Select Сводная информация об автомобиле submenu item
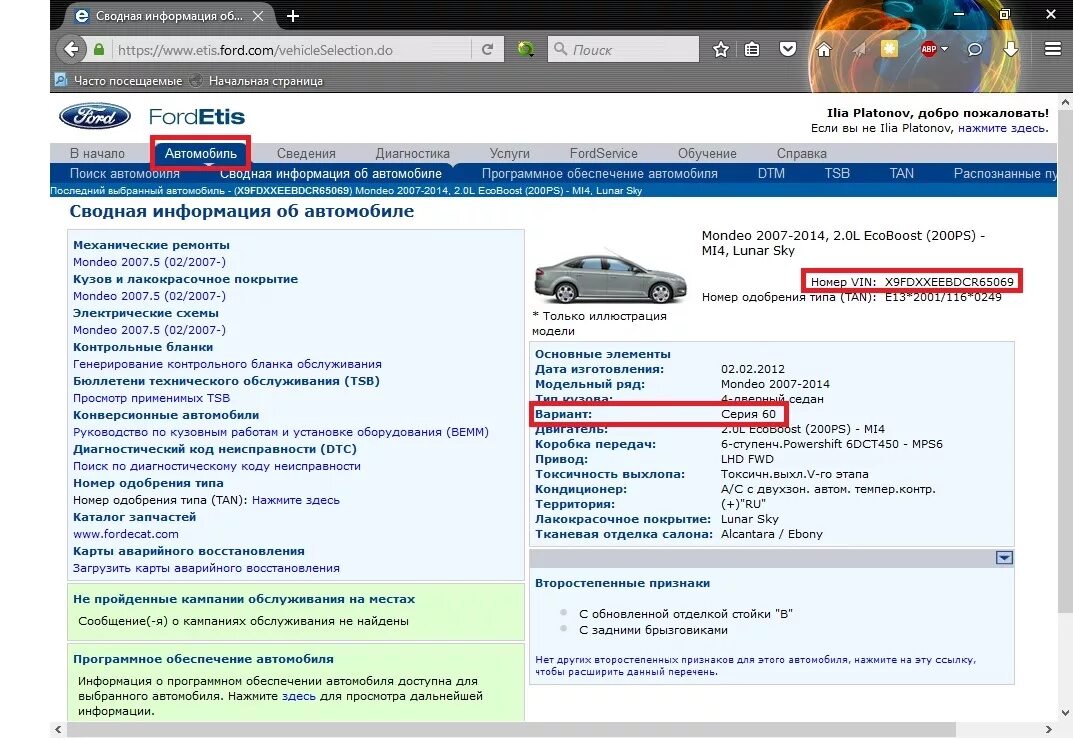1073x740 pixels. point(331,173)
